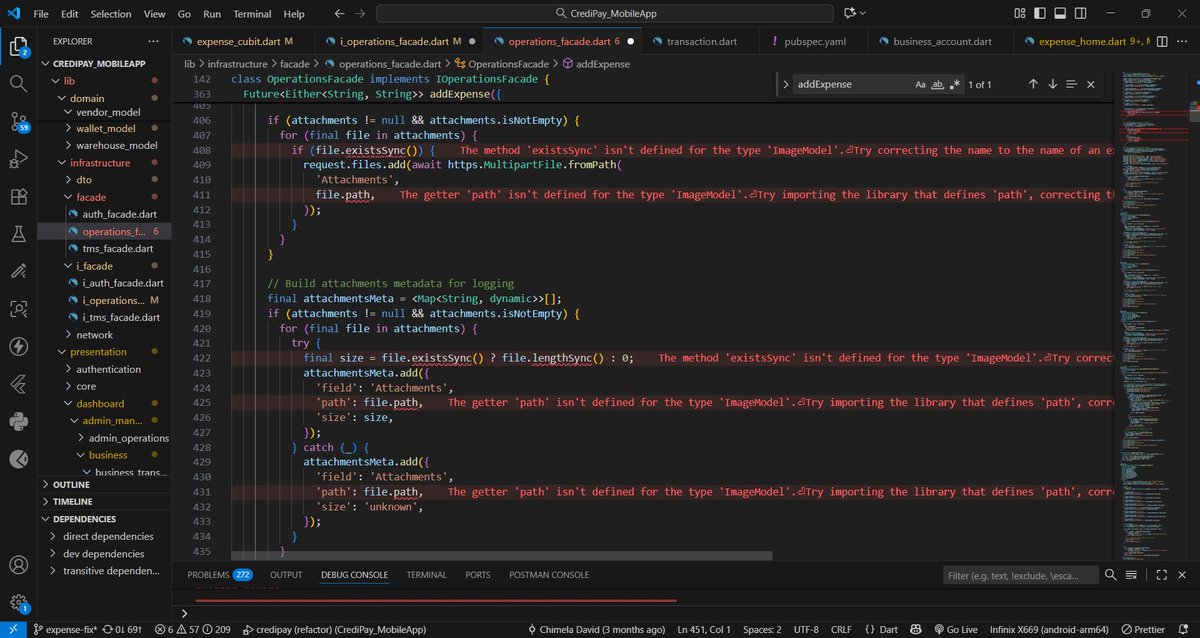Image resolution: width=1200 pixels, height=638 pixels.
Task: Open Source Control showing 59 pending changes
Action: pos(18,123)
